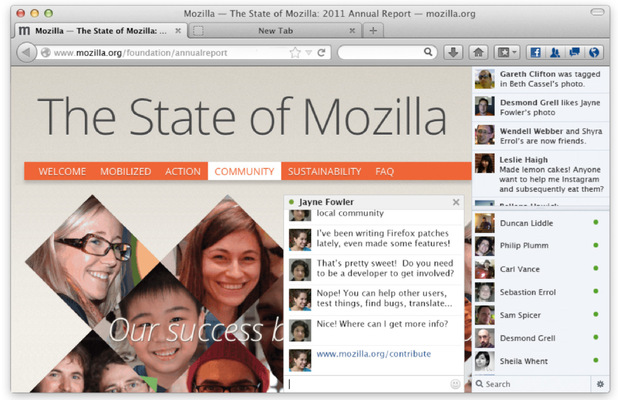
Task: Close the Jayne Fowler chat window
Action: coord(456,202)
